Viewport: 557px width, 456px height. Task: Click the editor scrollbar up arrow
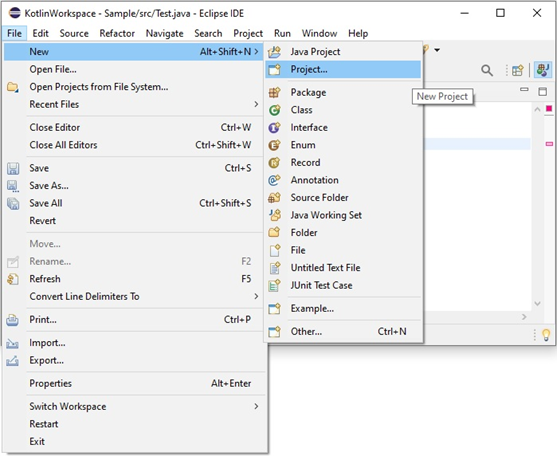click(537, 109)
